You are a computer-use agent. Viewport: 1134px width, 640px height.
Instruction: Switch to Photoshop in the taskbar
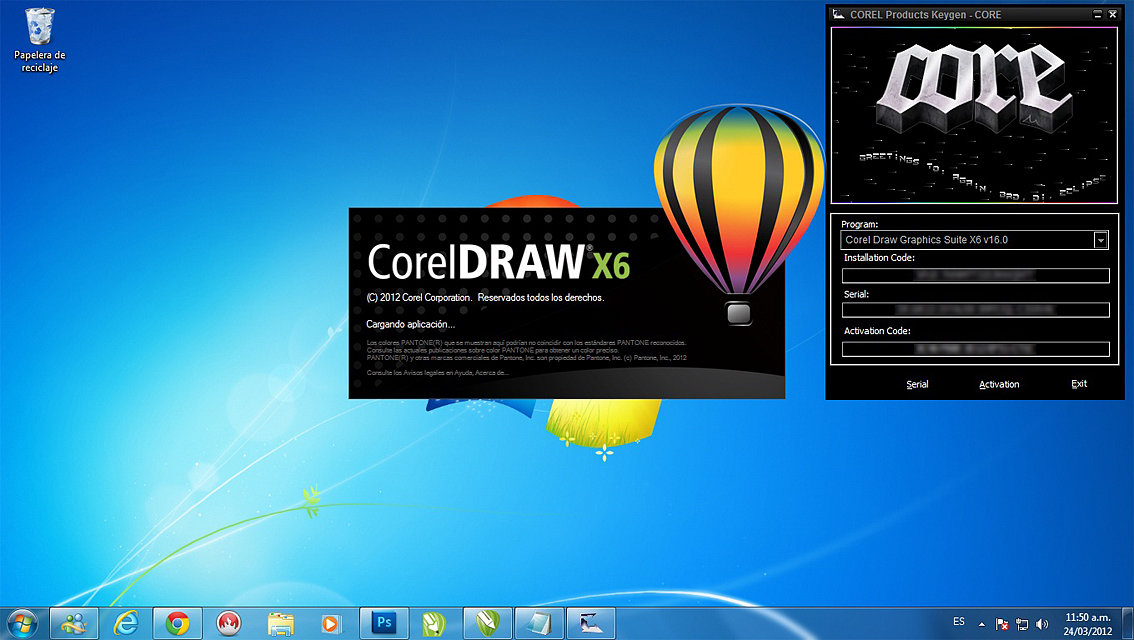[384, 623]
